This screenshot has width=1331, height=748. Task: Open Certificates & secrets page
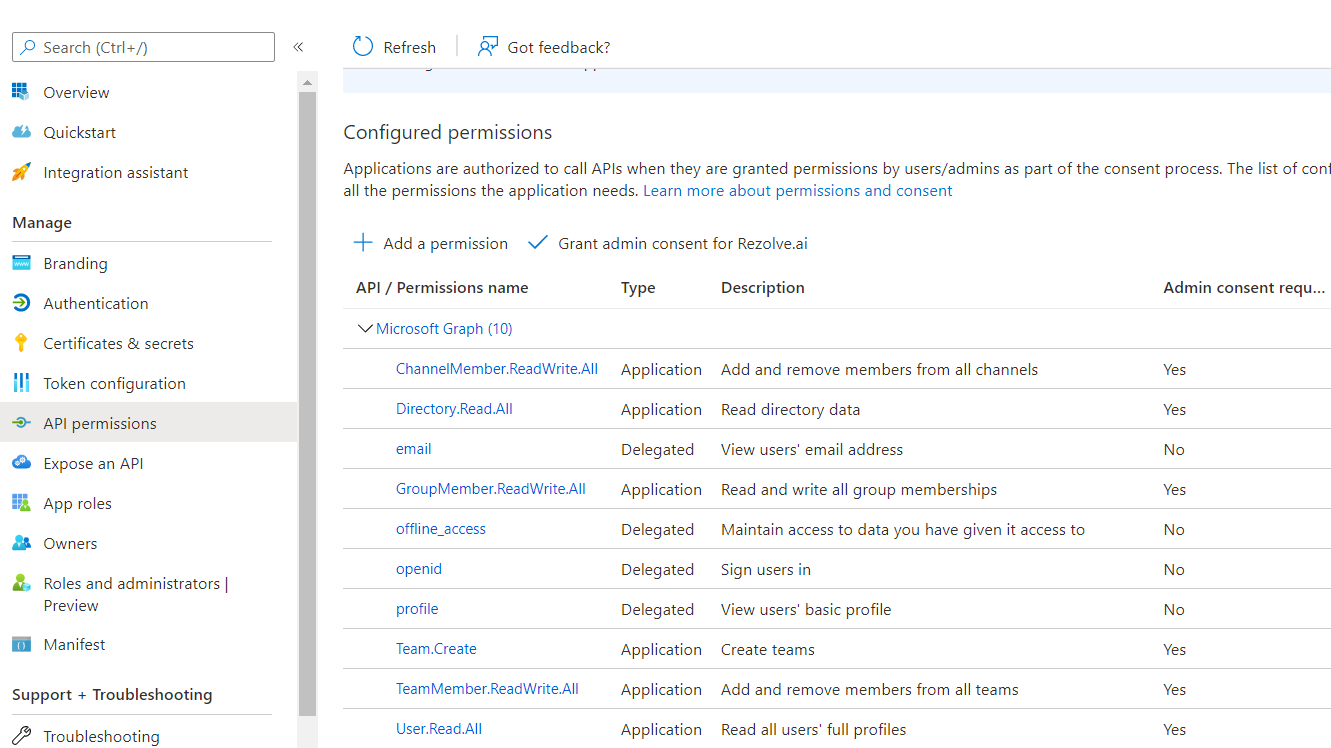click(x=118, y=343)
